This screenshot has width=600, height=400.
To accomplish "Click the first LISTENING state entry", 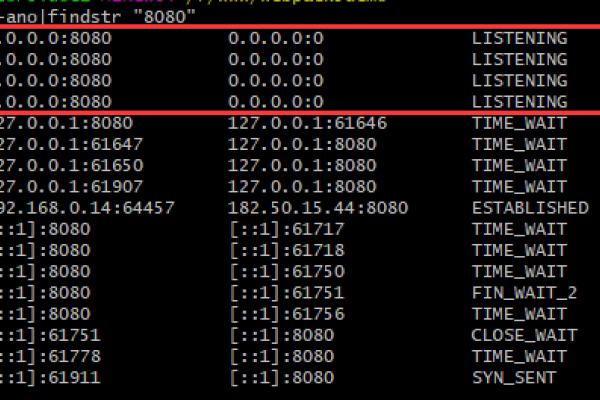I will [519, 38].
